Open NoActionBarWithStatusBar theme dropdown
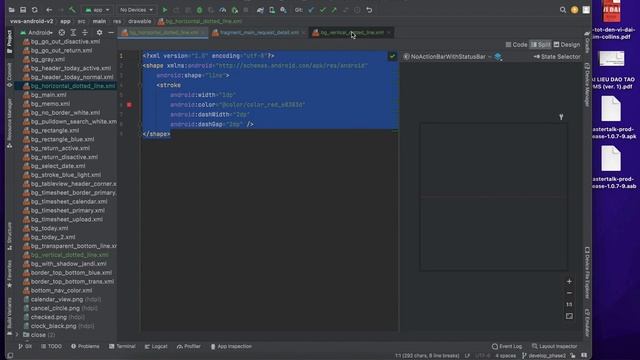 pos(448,57)
